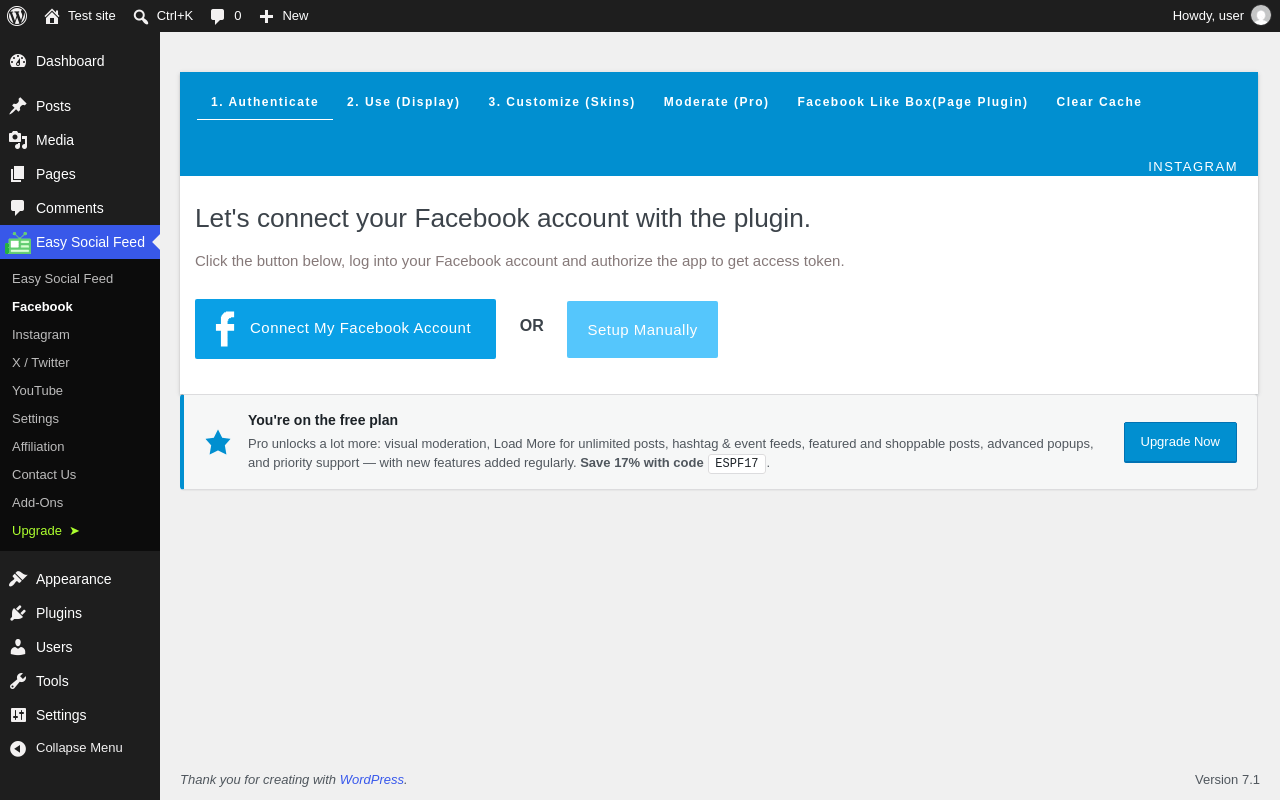Click the Posts pushpin icon

pos(18,106)
